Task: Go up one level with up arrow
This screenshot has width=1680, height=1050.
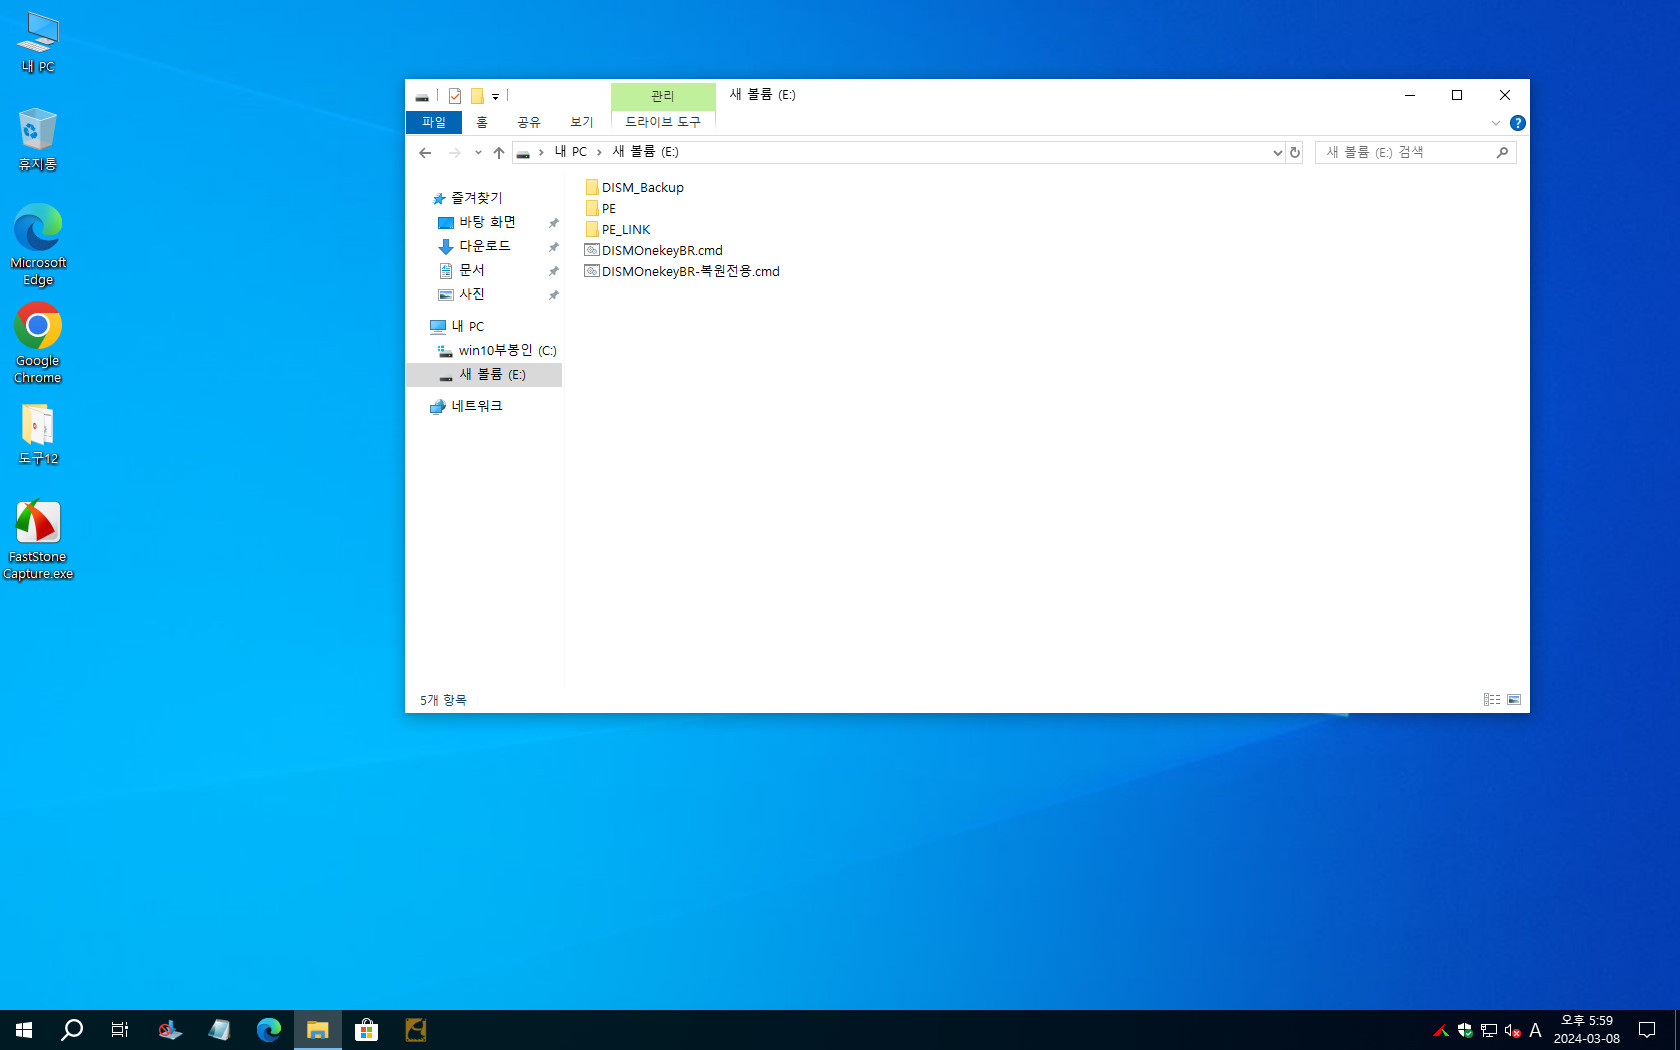Action: (499, 153)
